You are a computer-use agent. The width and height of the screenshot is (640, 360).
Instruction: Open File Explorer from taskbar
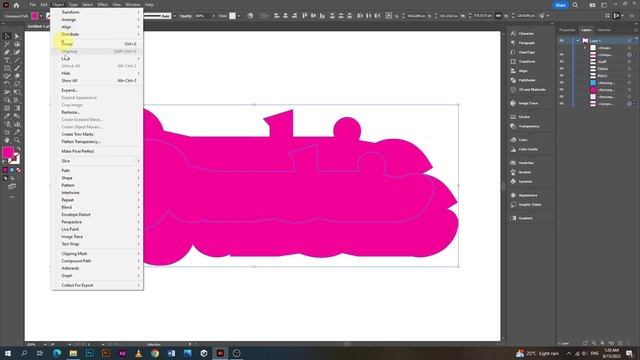(x=73, y=353)
